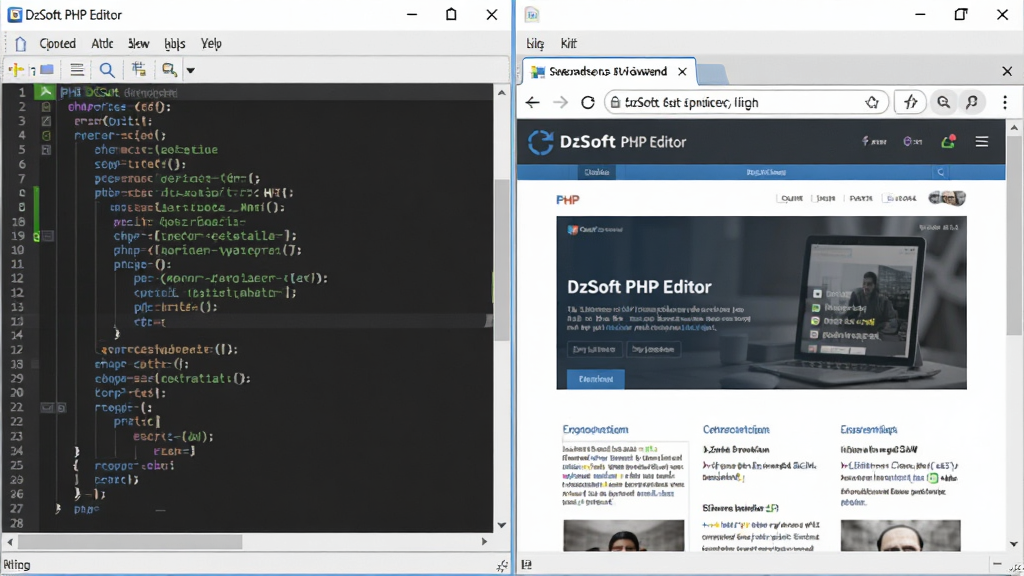Click the gutter marker icon on line 5
The height and width of the screenshot is (576, 1024).
46,150
